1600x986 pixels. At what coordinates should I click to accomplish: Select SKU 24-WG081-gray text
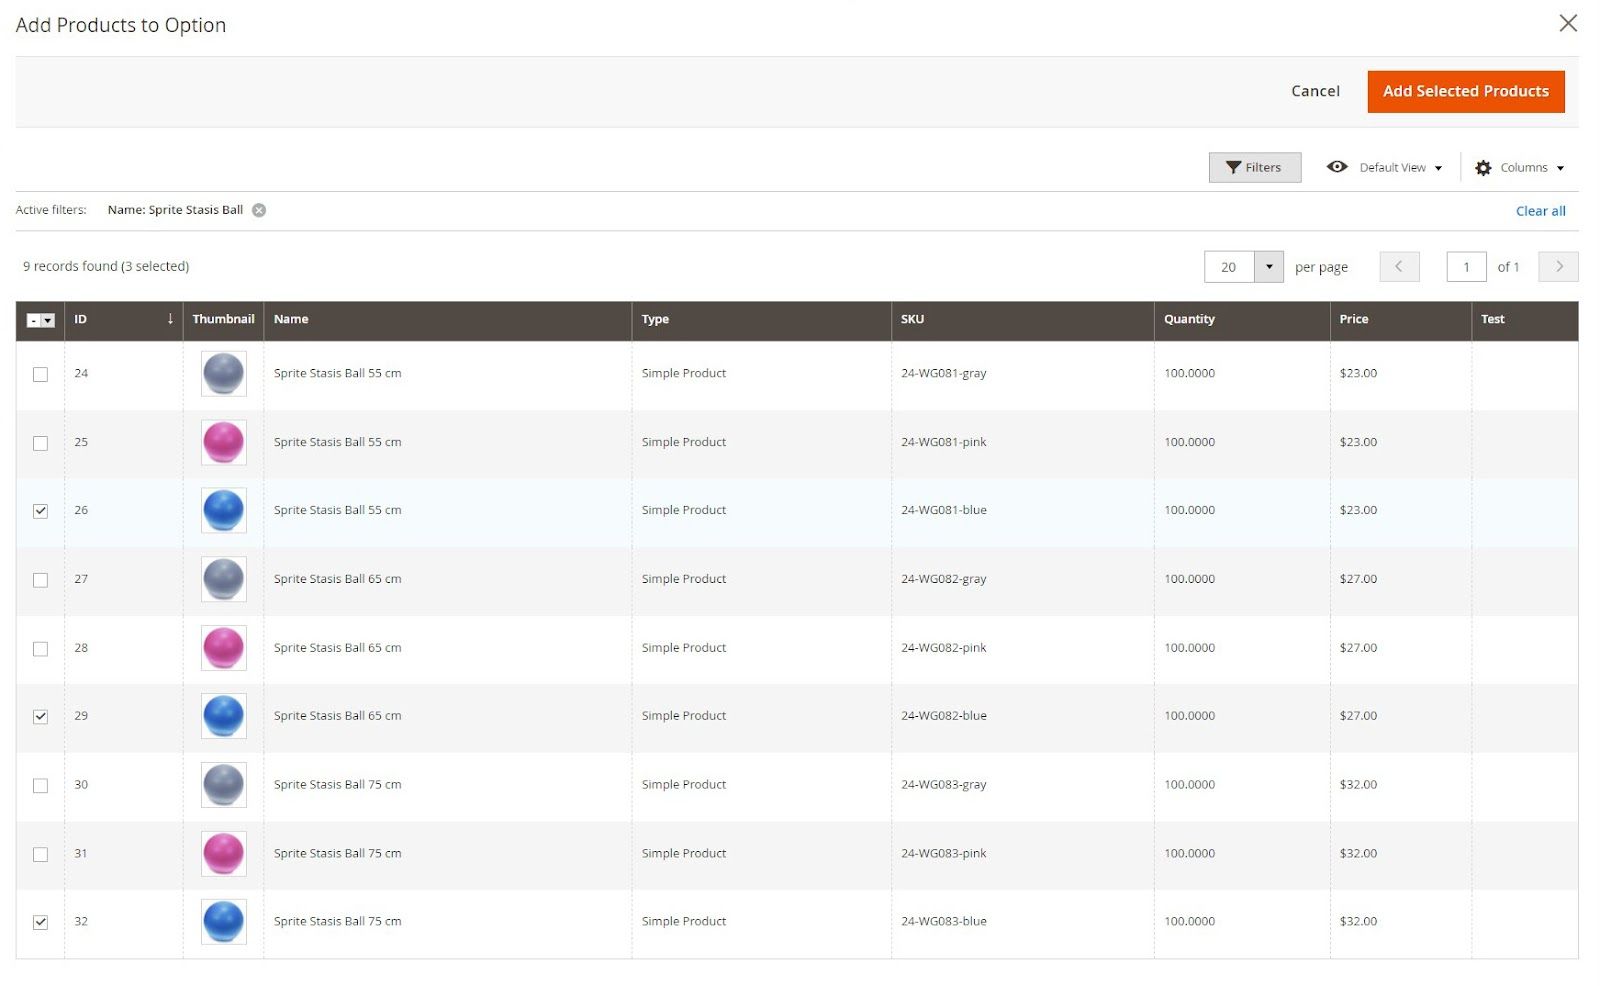pyautogui.click(x=943, y=373)
